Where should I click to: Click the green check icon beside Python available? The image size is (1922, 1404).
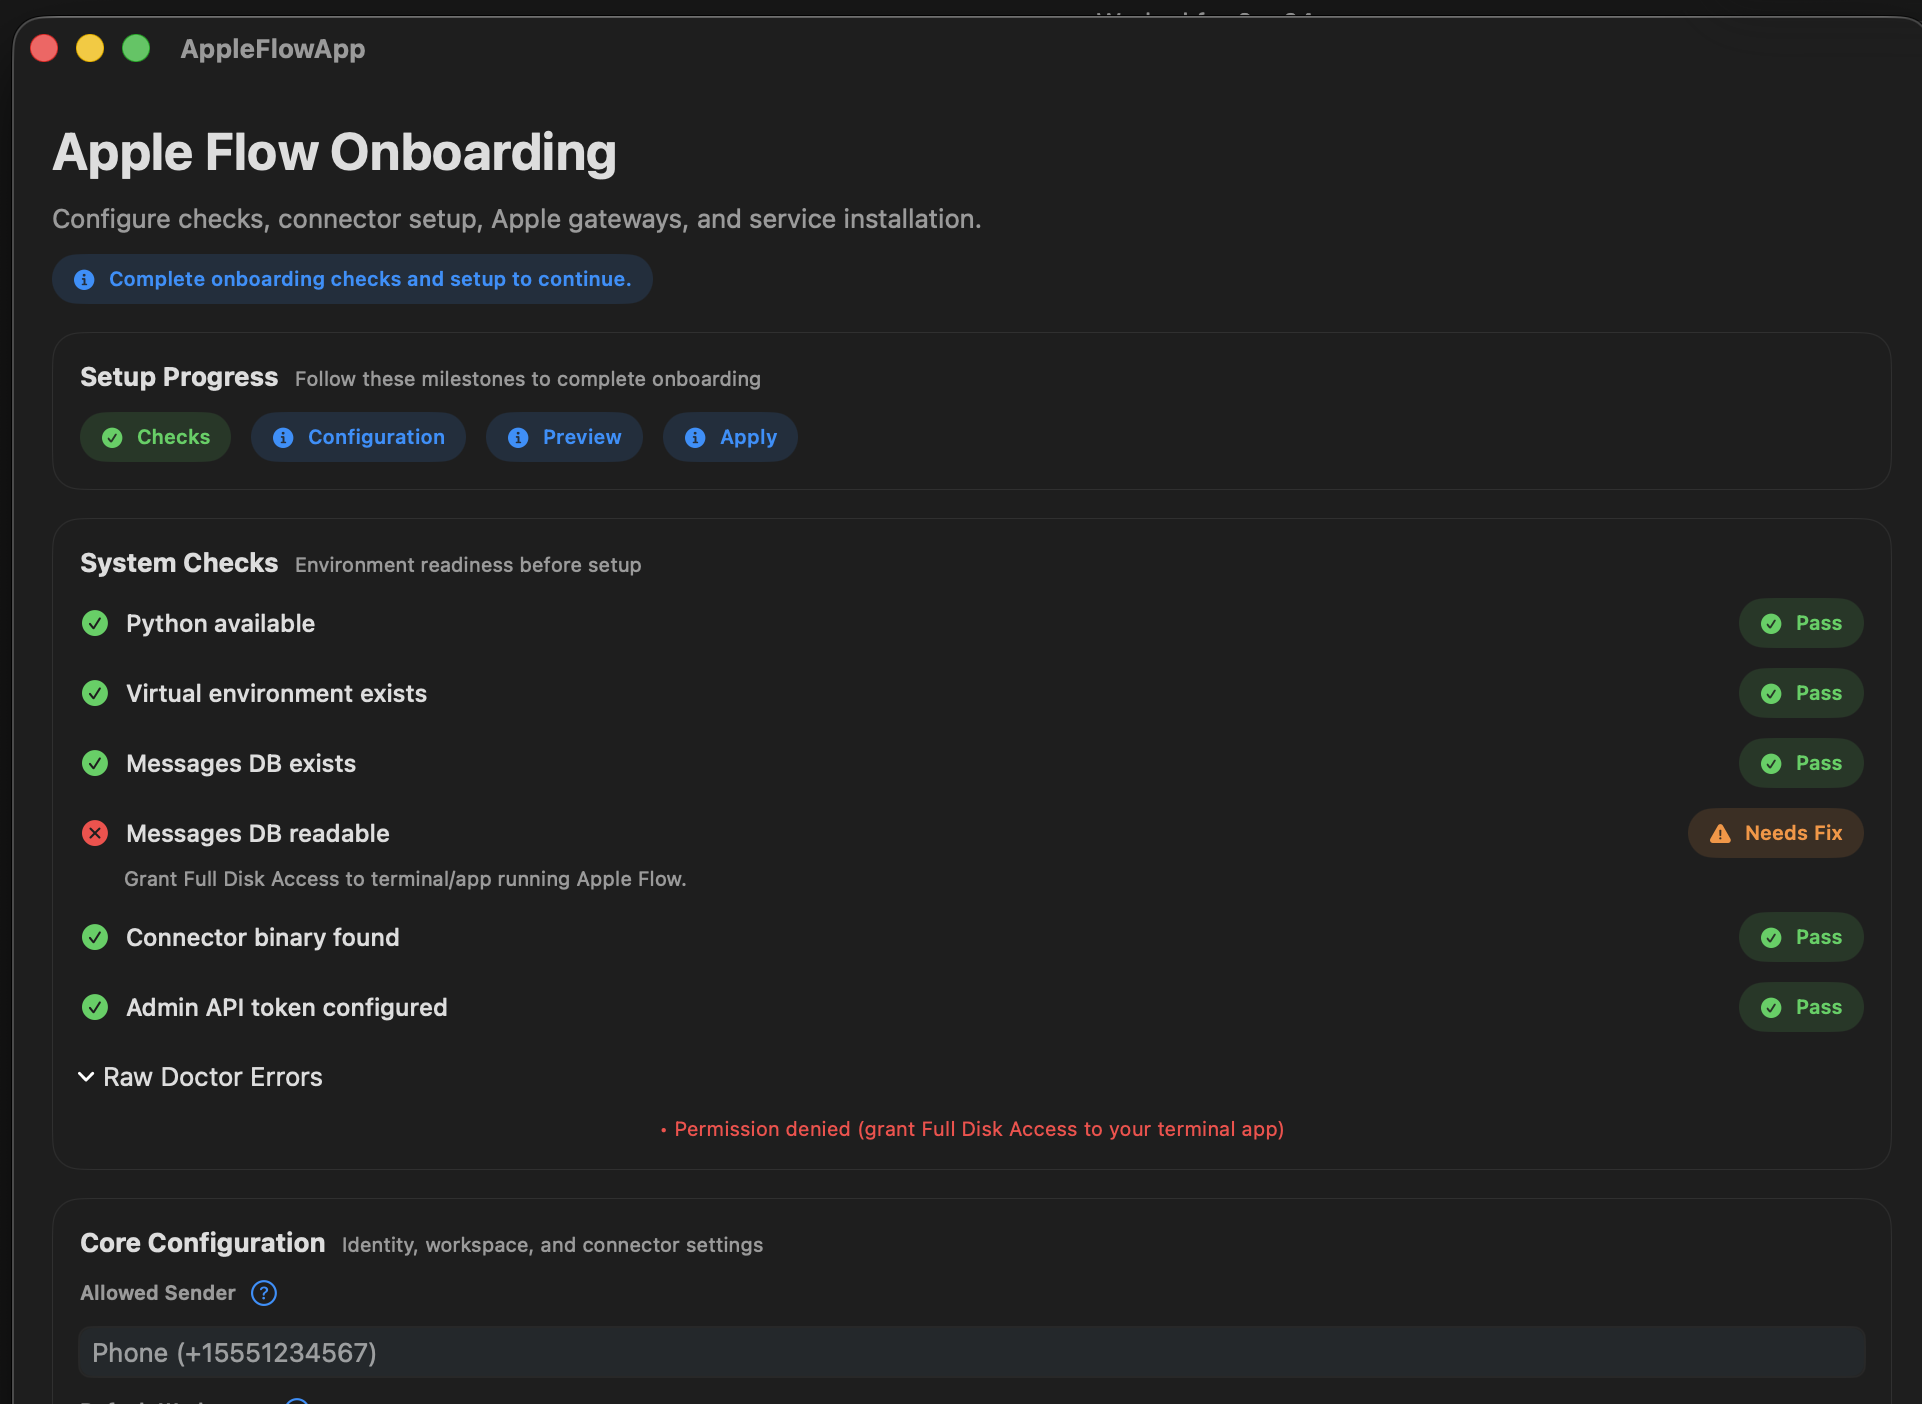(94, 623)
